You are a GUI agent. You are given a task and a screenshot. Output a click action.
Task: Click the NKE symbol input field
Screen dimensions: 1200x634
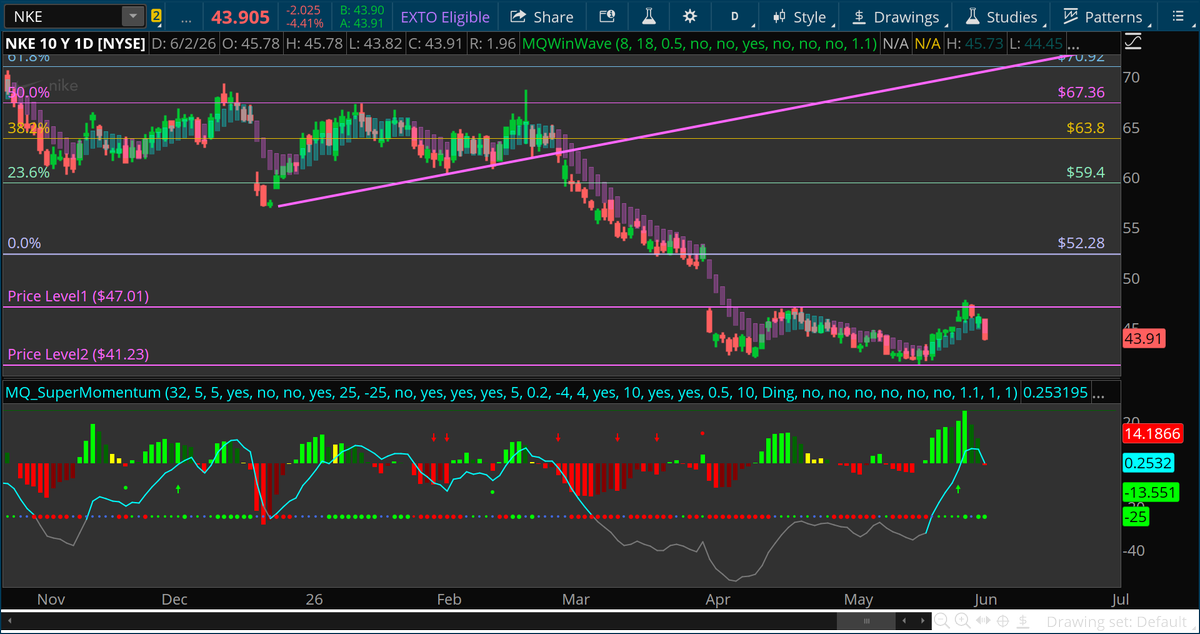click(62, 16)
